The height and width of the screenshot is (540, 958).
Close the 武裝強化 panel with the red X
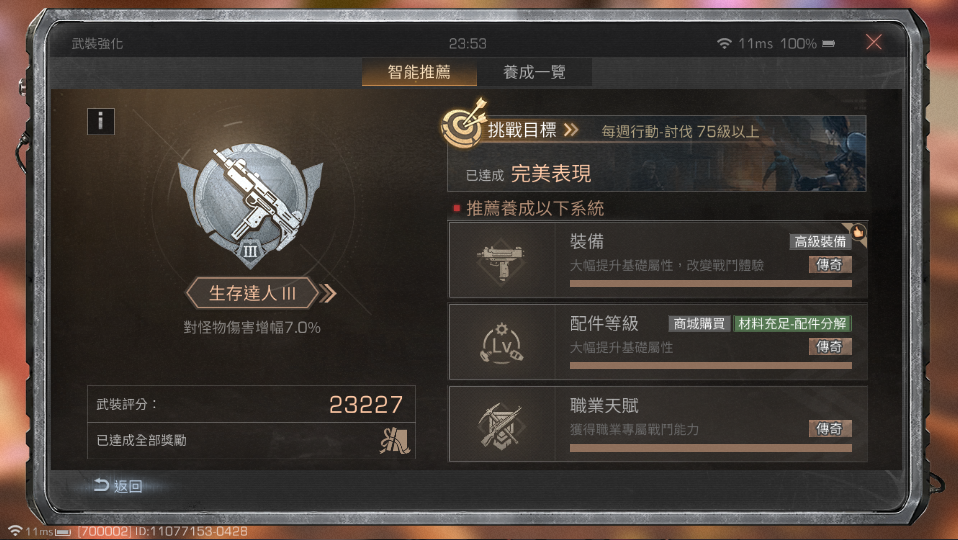point(874,42)
